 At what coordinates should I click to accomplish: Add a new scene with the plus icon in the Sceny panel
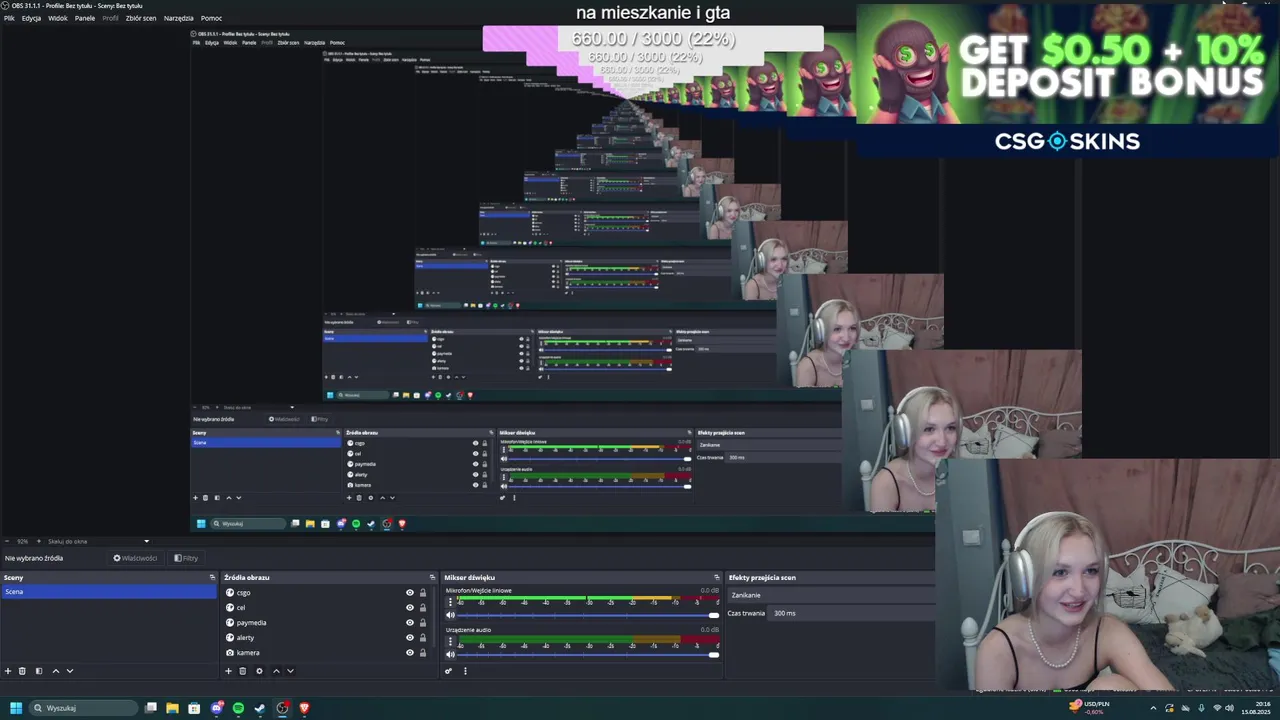click(8, 671)
